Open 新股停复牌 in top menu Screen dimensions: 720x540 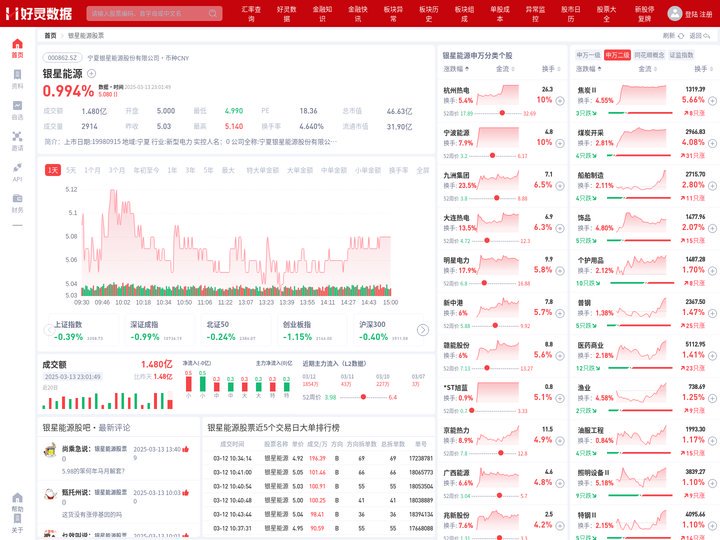click(x=644, y=14)
